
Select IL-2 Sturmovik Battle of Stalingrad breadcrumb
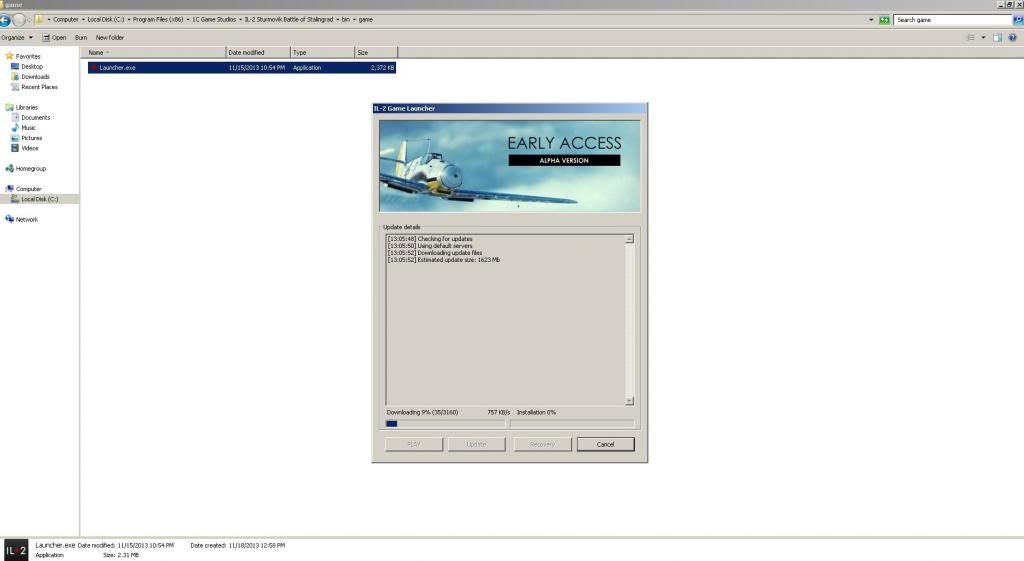289,20
